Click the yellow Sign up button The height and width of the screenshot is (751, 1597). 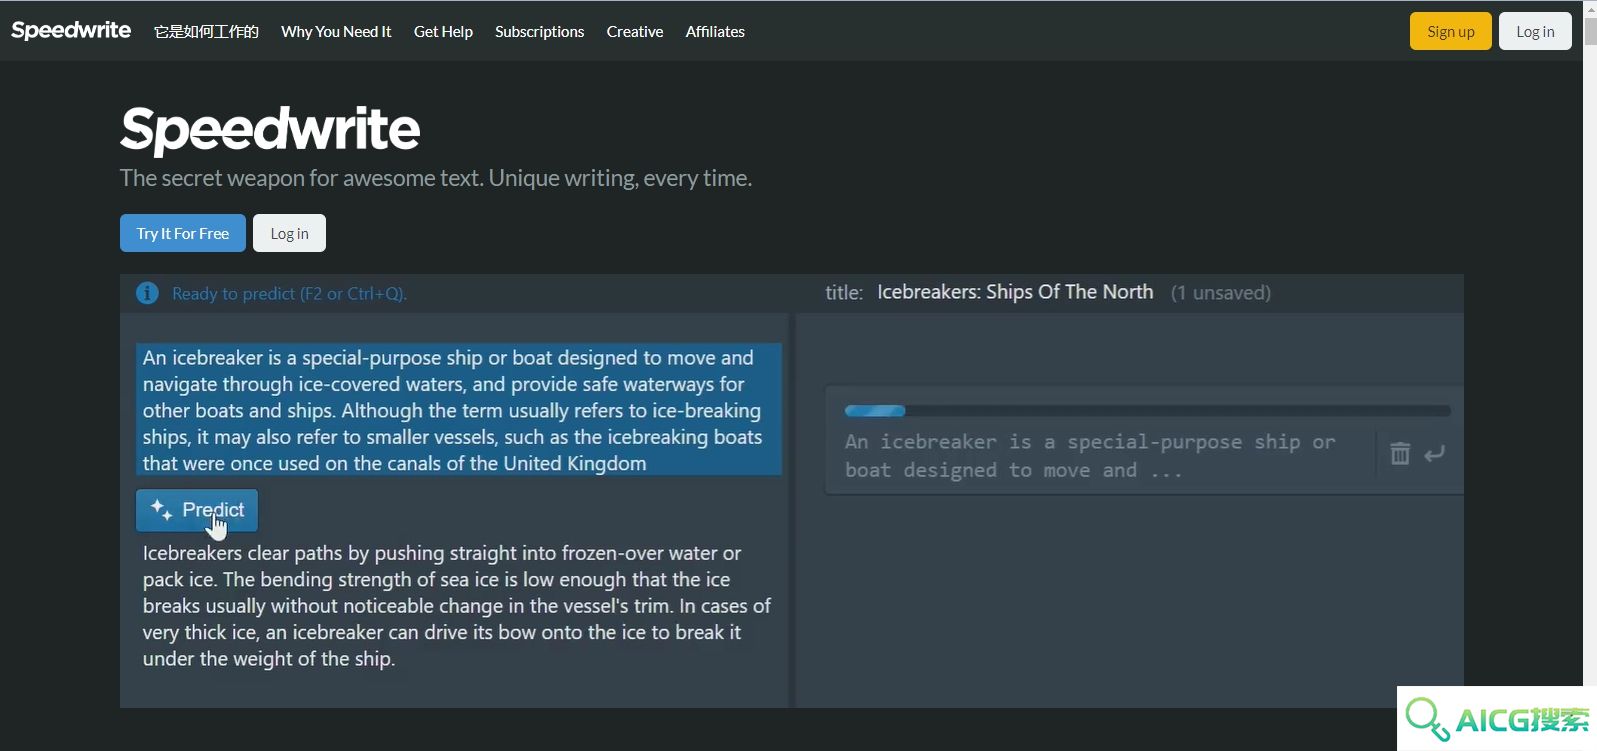click(1450, 31)
